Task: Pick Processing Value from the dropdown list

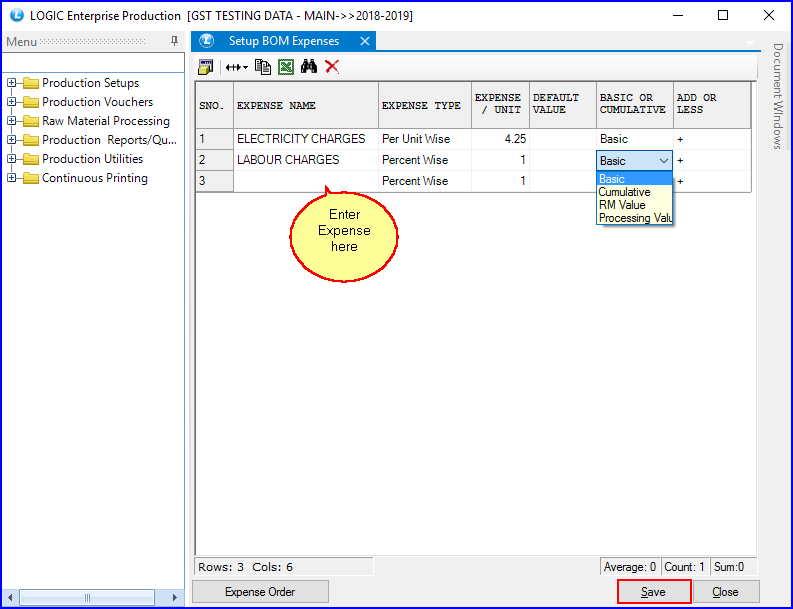Action: coord(635,218)
